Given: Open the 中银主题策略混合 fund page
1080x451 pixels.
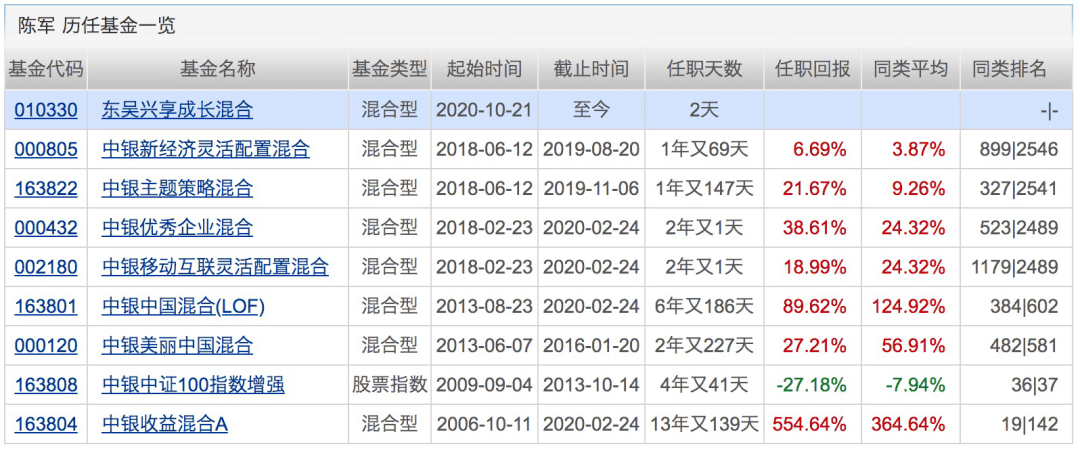Looking at the screenshot, I should click(178, 188).
